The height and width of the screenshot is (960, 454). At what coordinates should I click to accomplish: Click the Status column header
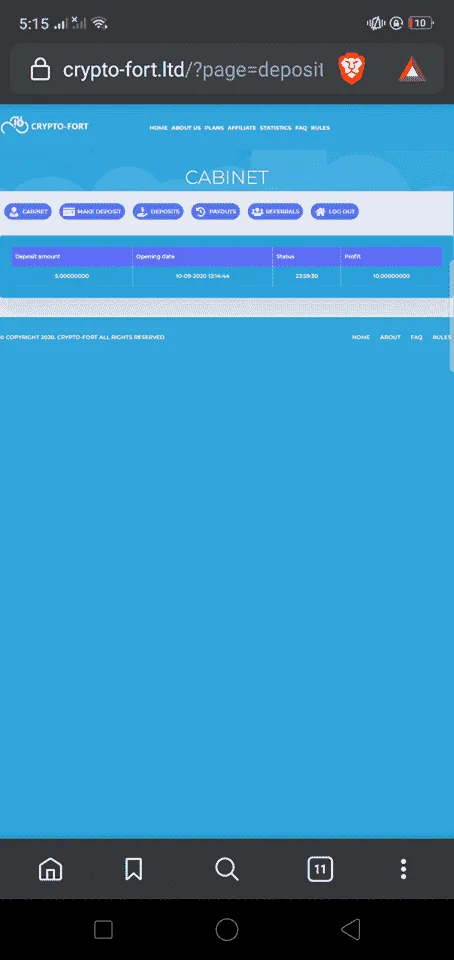pos(307,257)
